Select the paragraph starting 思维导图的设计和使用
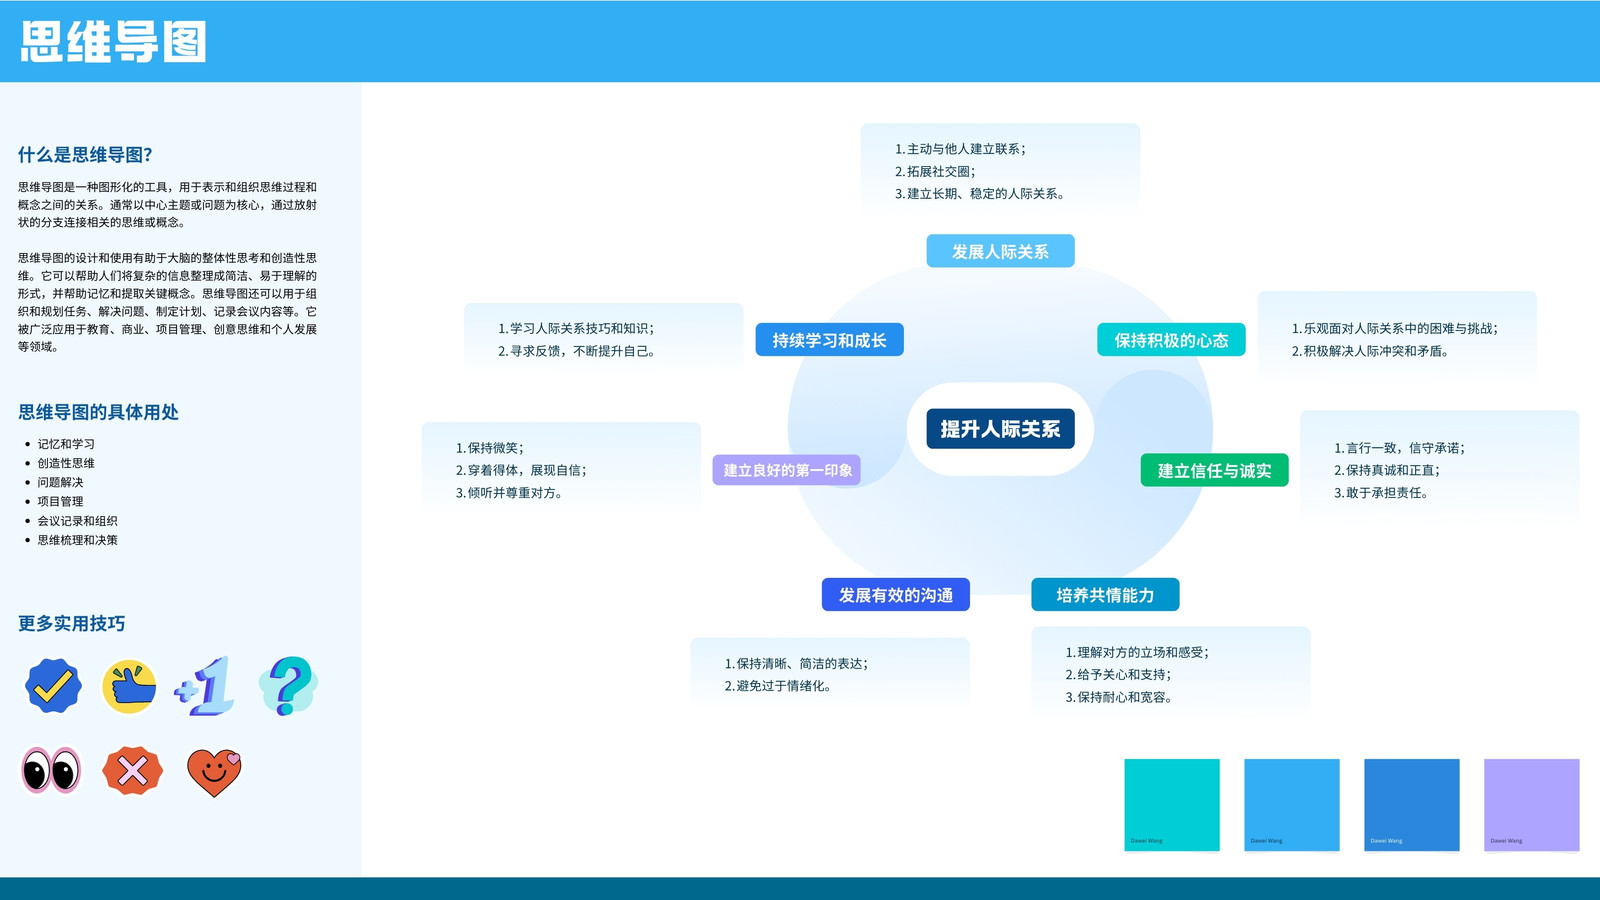The height and width of the screenshot is (900, 1600). [x=168, y=302]
